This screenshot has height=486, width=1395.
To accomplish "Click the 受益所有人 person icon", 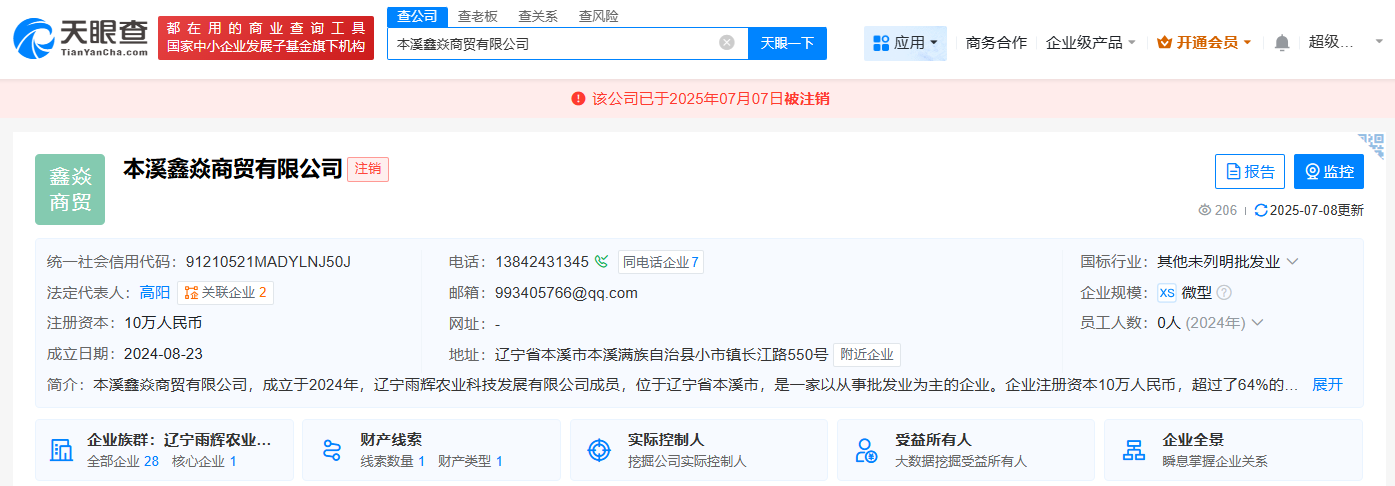I will click(x=867, y=450).
